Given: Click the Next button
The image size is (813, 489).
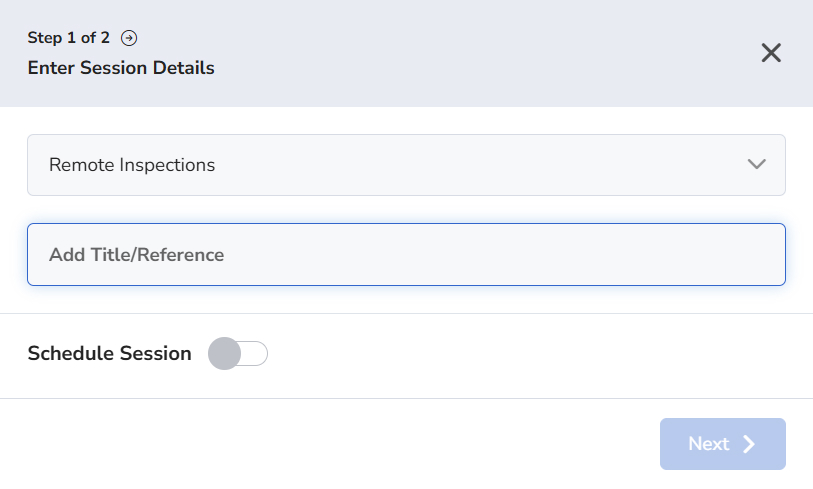Looking at the screenshot, I should [722, 444].
